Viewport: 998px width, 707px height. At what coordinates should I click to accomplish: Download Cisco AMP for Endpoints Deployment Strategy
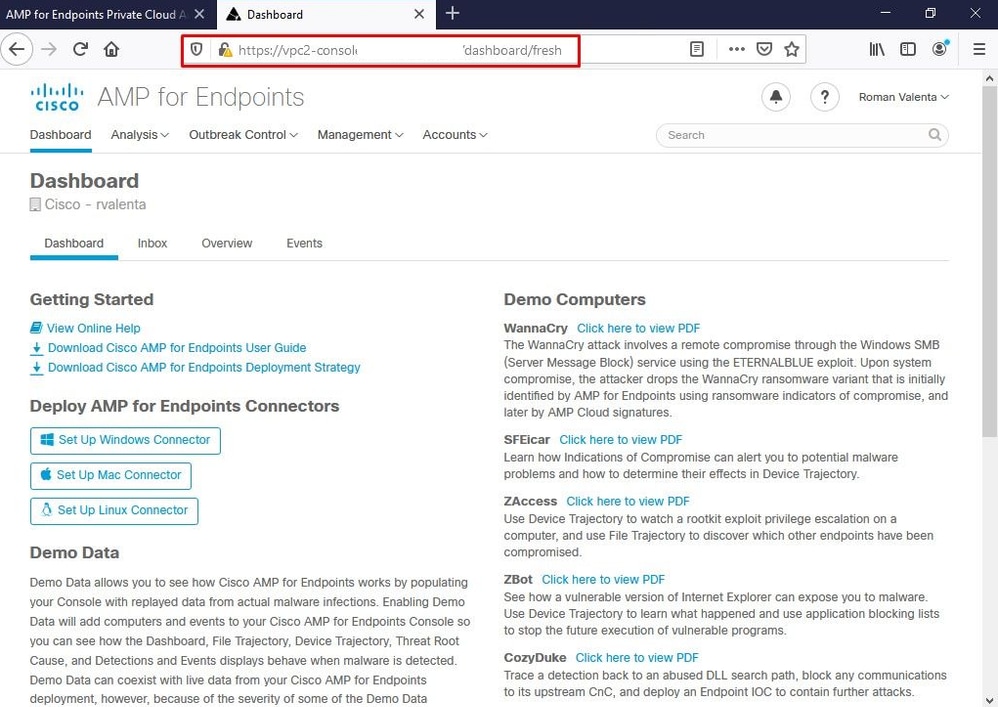click(204, 368)
